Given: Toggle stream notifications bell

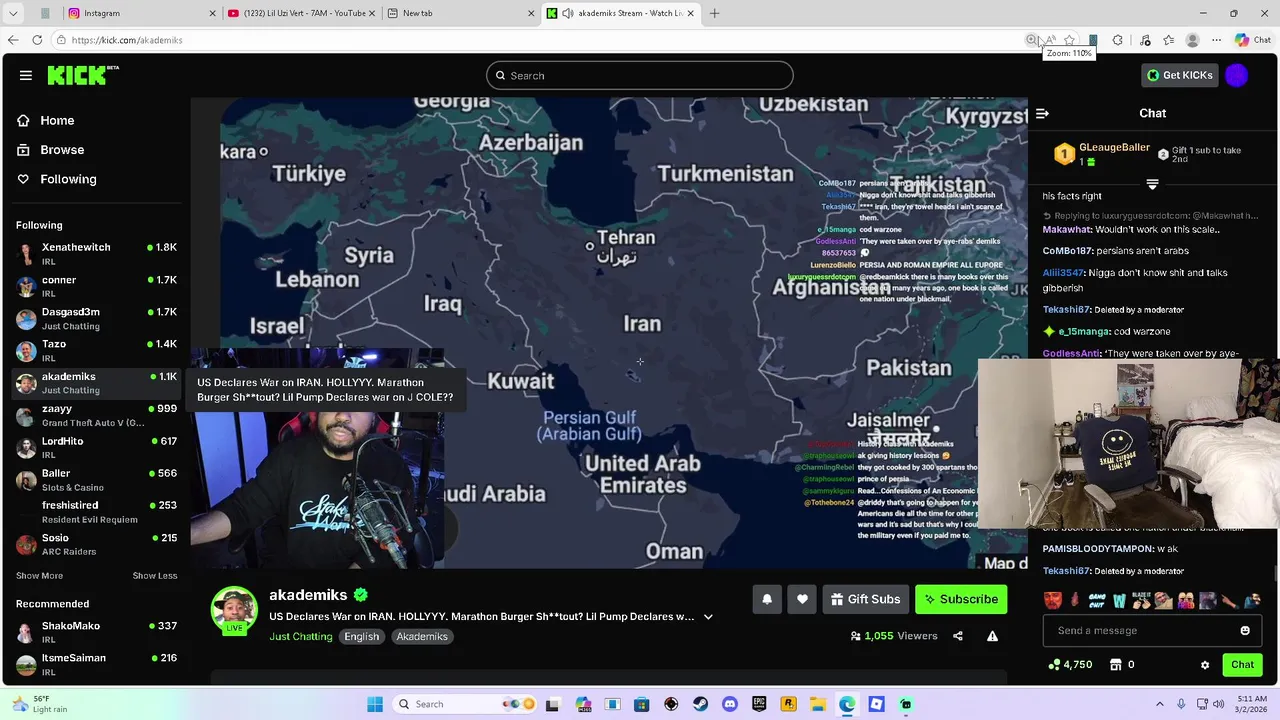Looking at the screenshot, I should tap(767, 599).
